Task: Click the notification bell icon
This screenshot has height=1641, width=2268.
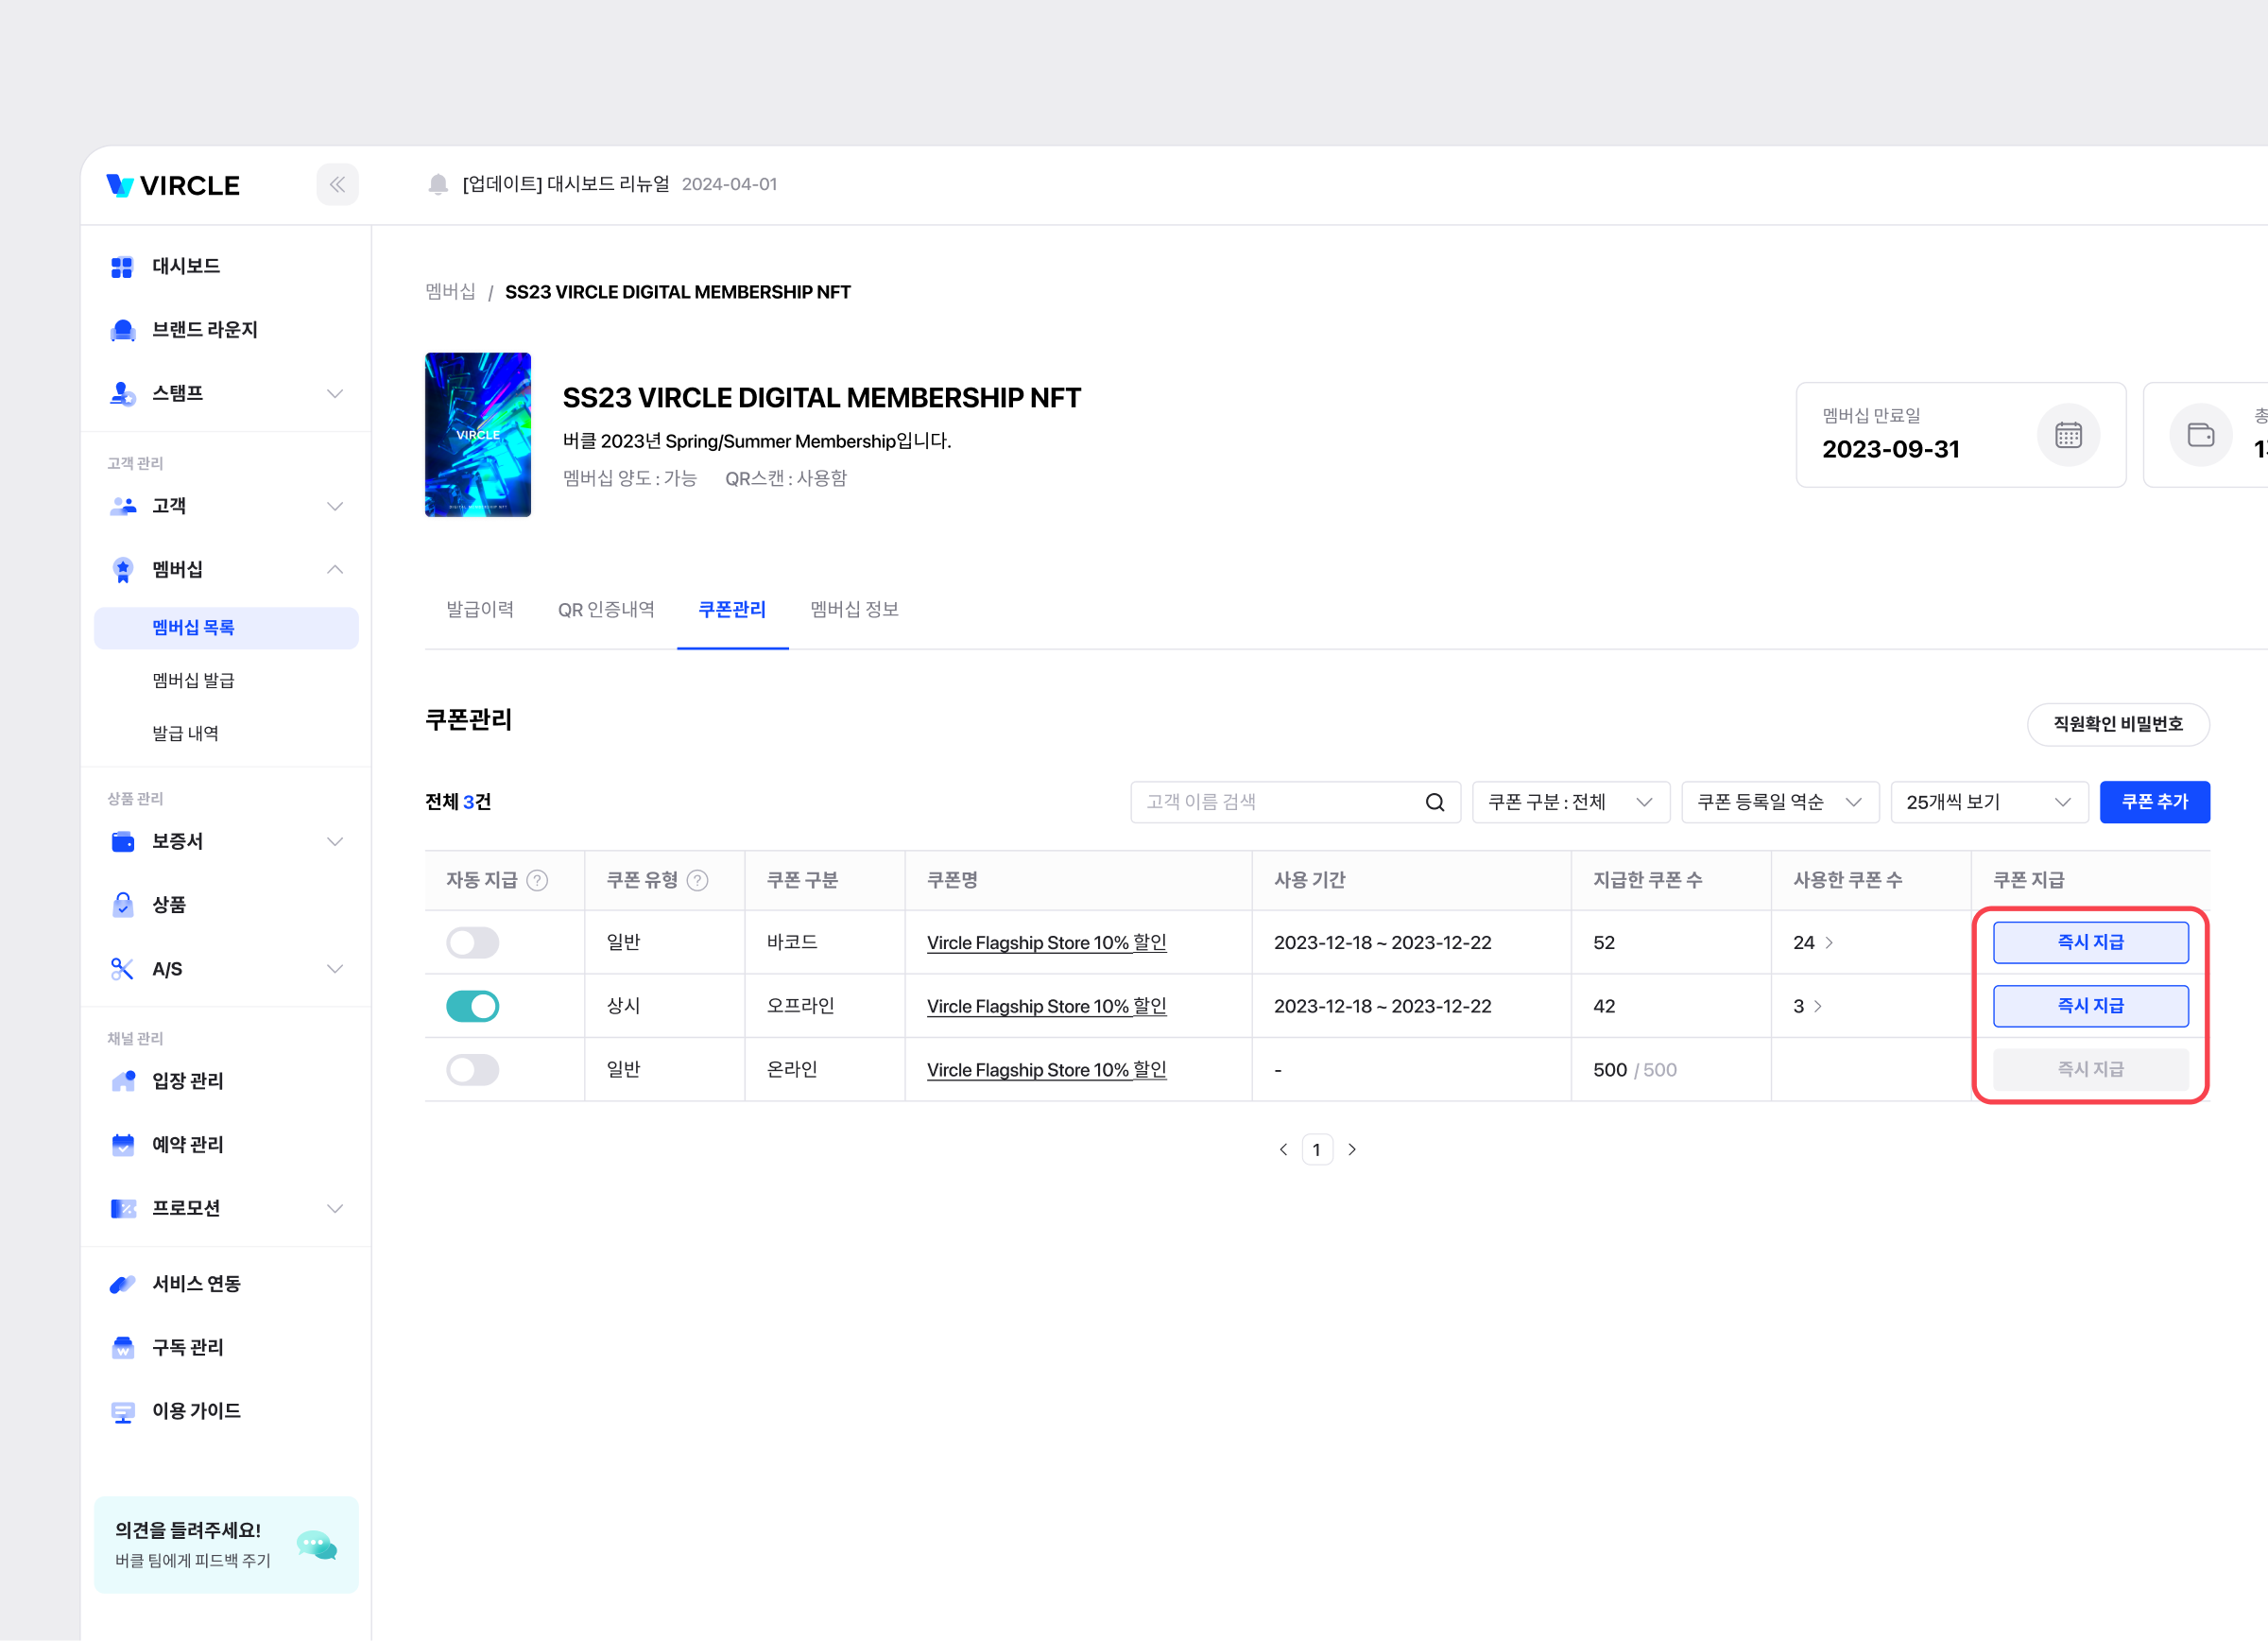Action: pyautogui.click(x=437, y=184)
